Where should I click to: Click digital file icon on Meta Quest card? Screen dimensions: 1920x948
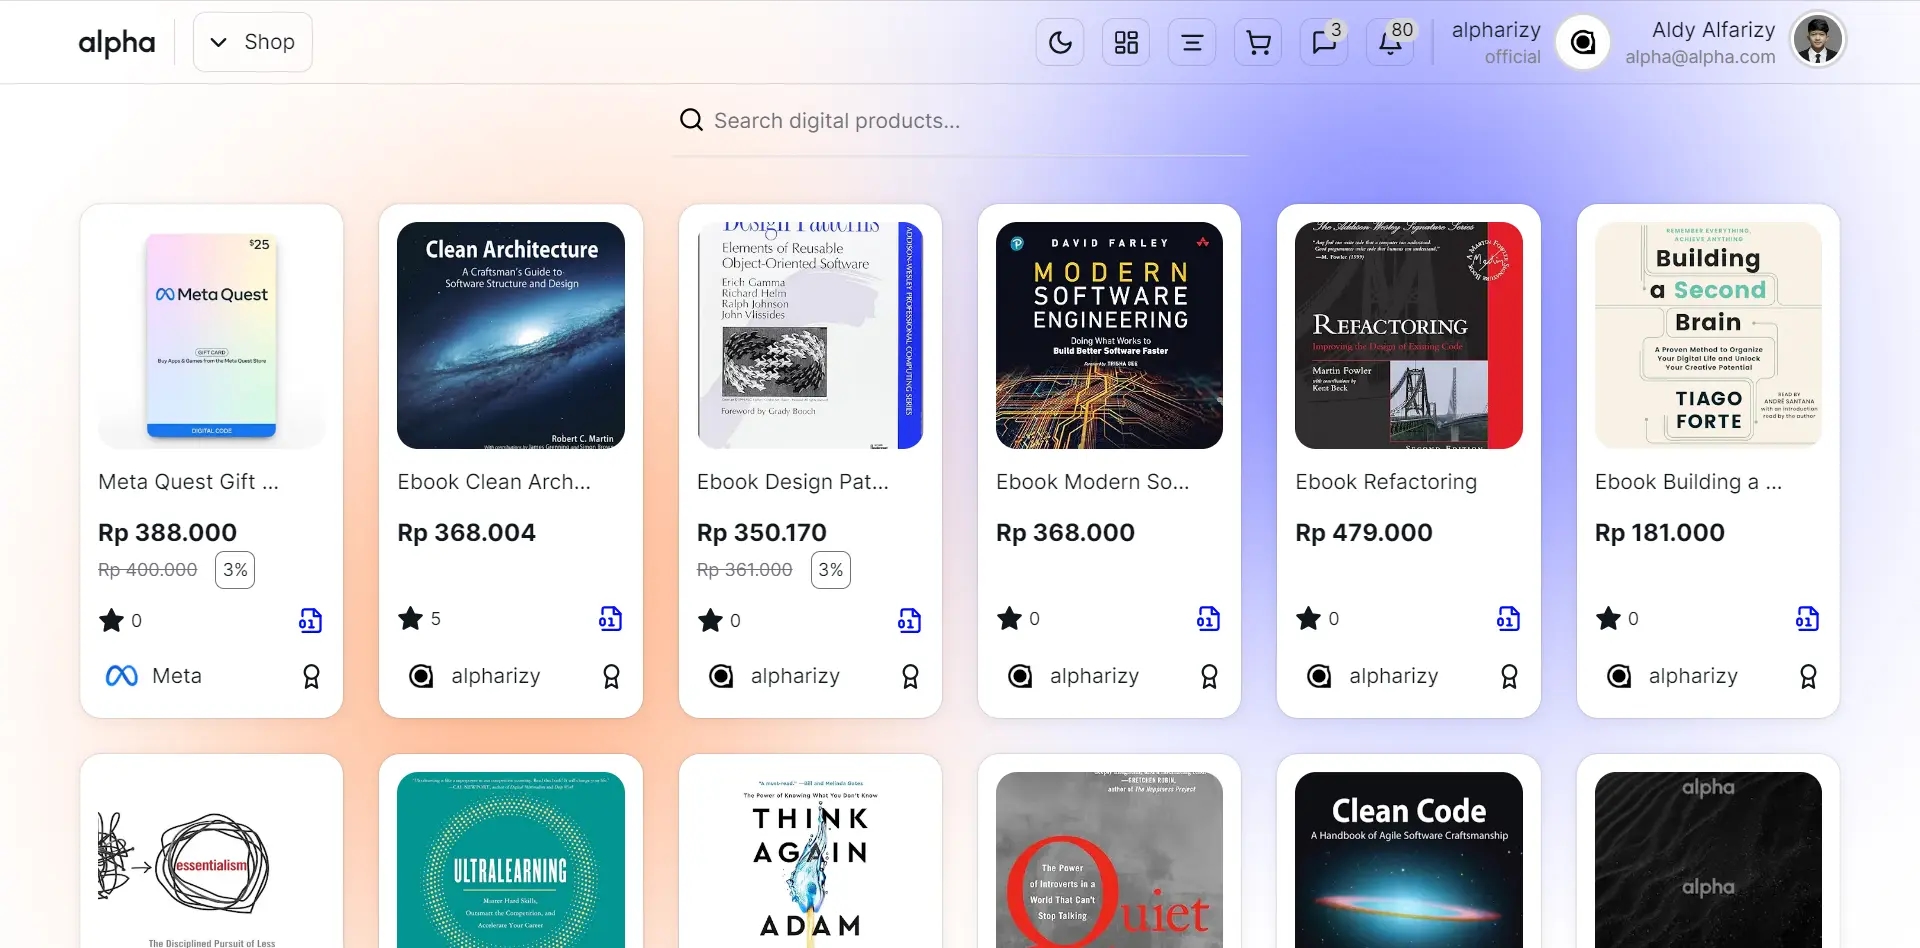click(310, 620)
